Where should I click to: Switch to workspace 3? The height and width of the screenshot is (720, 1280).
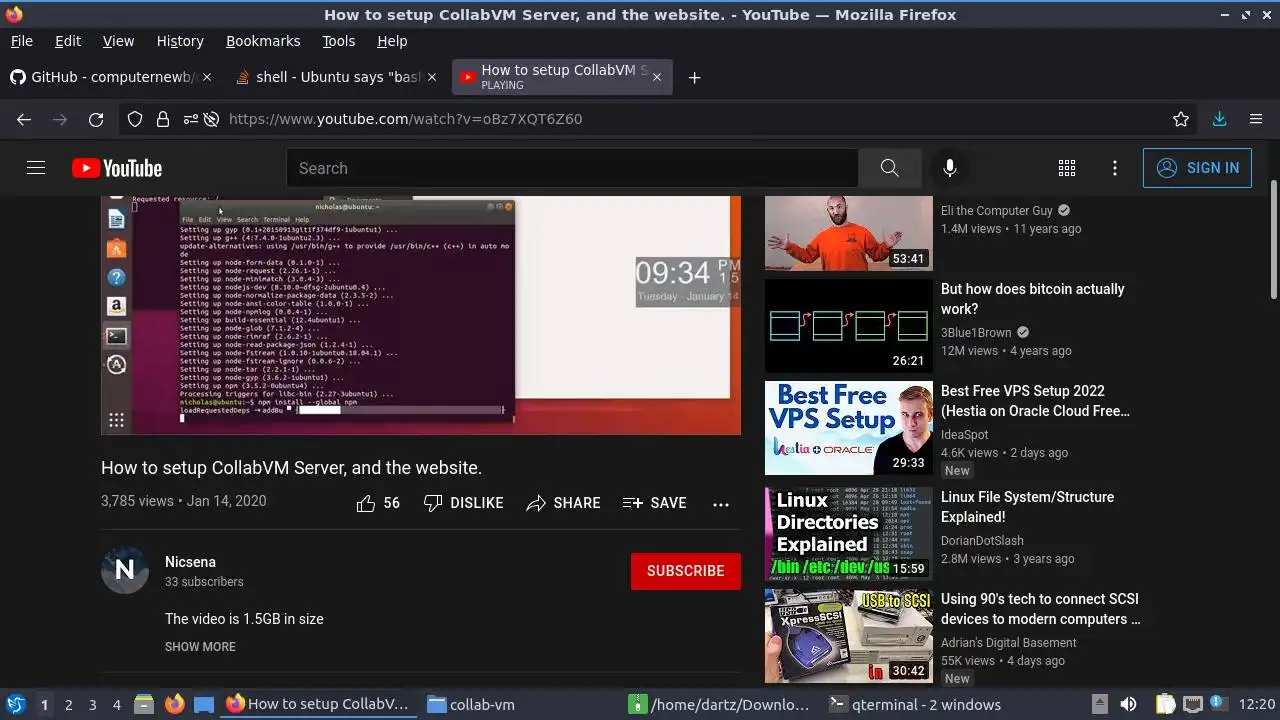tap(92, 704)
